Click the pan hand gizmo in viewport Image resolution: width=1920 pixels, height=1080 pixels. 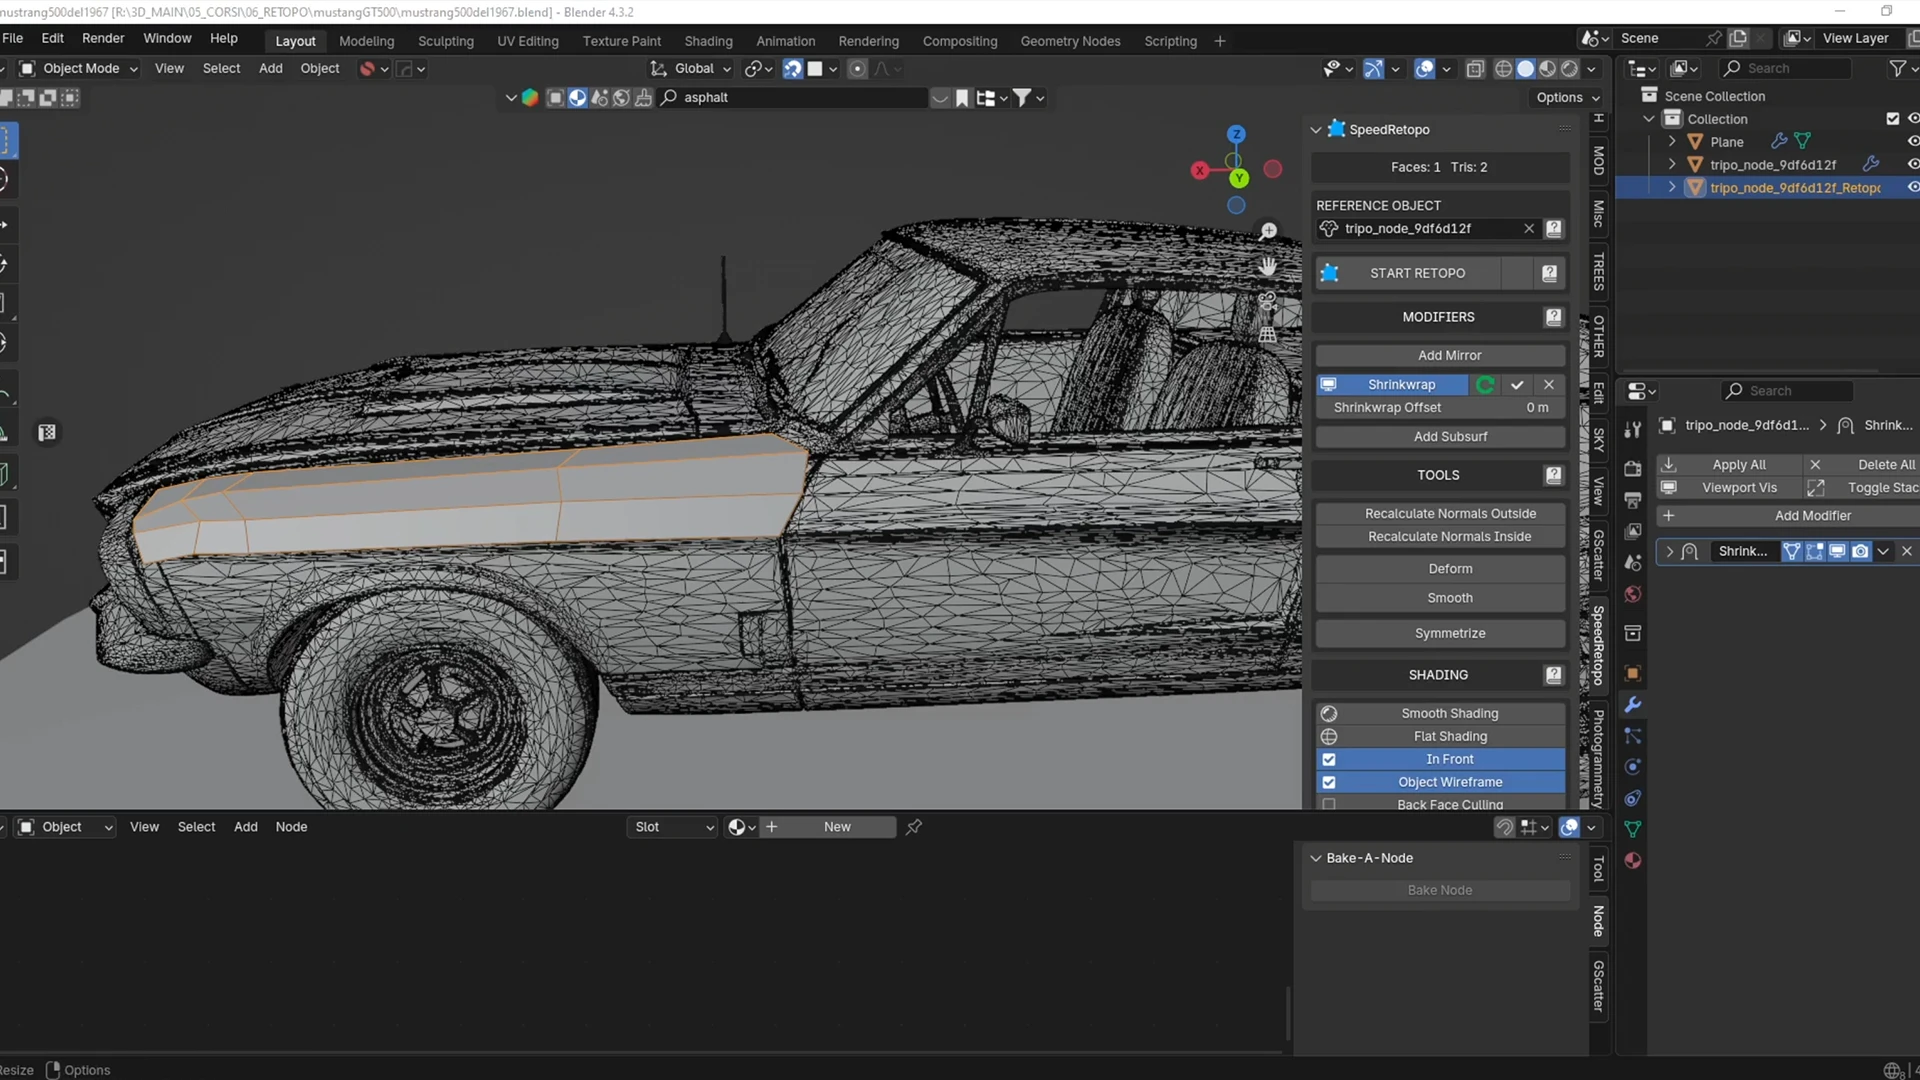1268,266
